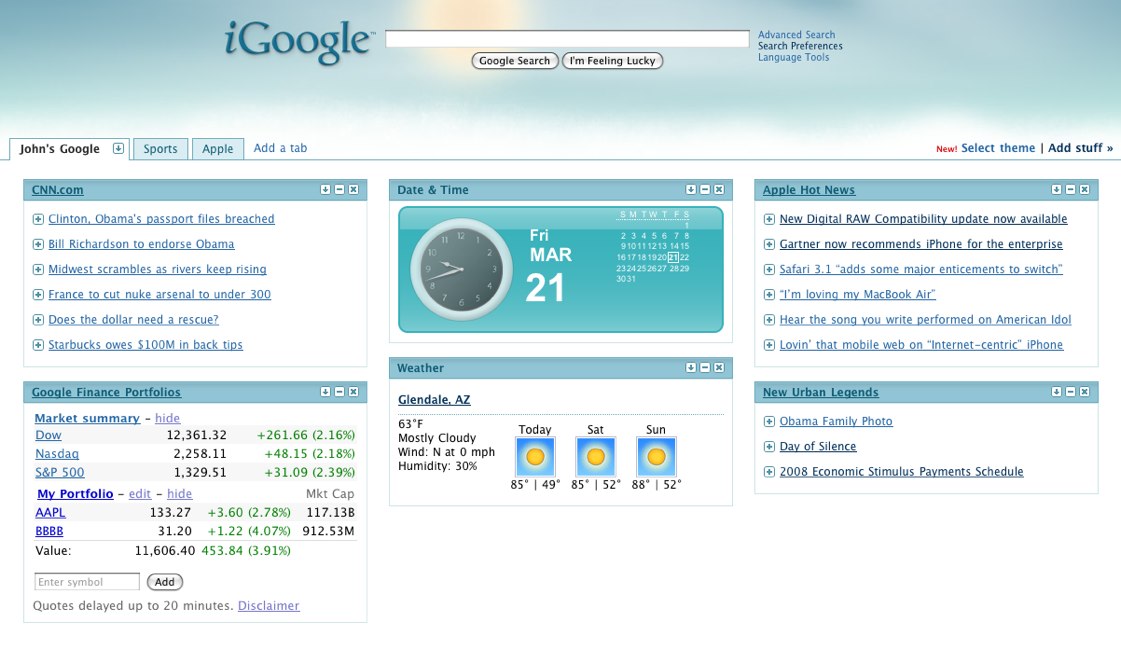Open the Nasdaq index link

click(57, 454)
